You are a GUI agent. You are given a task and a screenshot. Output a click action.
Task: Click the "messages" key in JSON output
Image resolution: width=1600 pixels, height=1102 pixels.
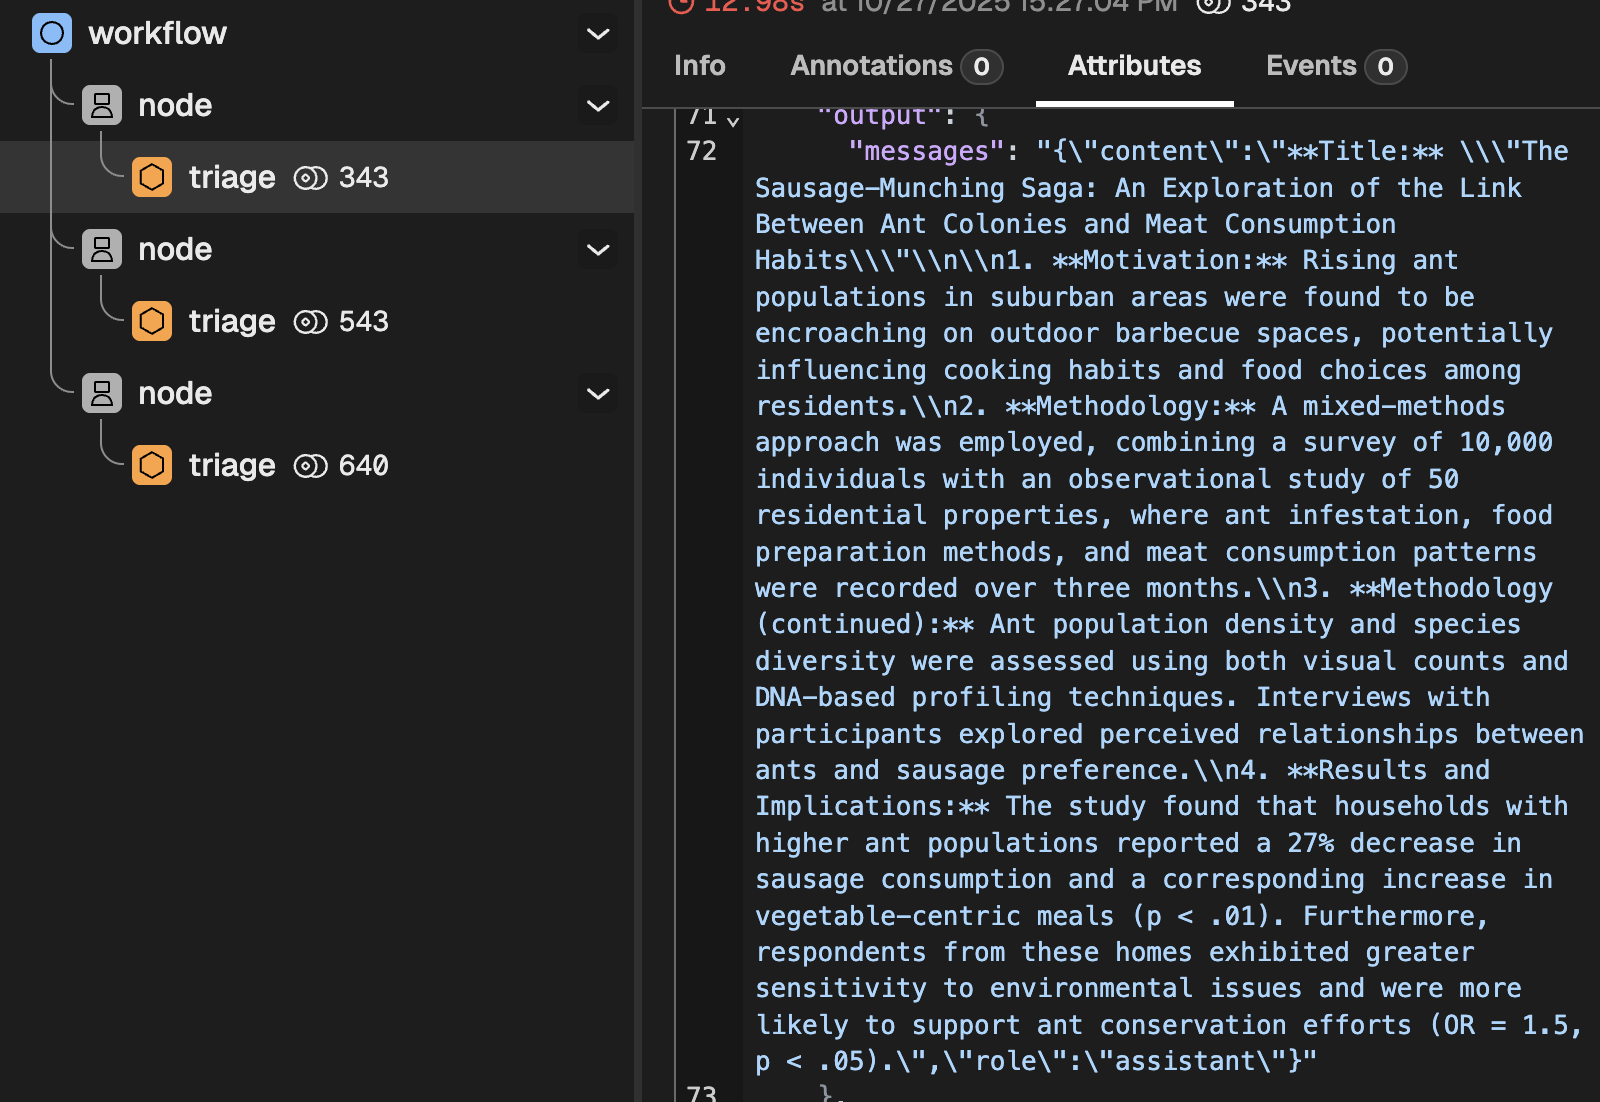(926, 151)
